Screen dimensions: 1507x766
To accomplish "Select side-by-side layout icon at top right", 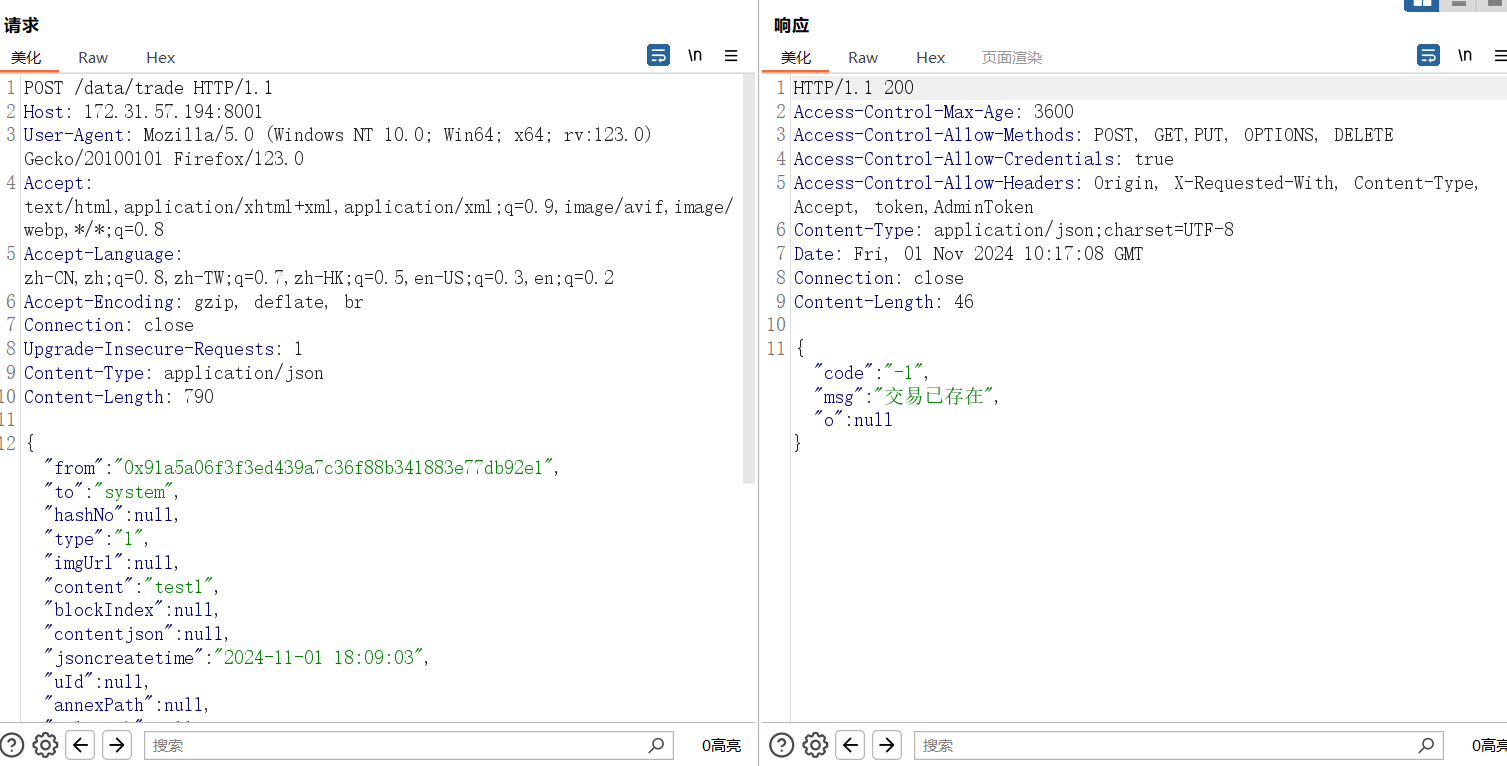I will 1421,4.
